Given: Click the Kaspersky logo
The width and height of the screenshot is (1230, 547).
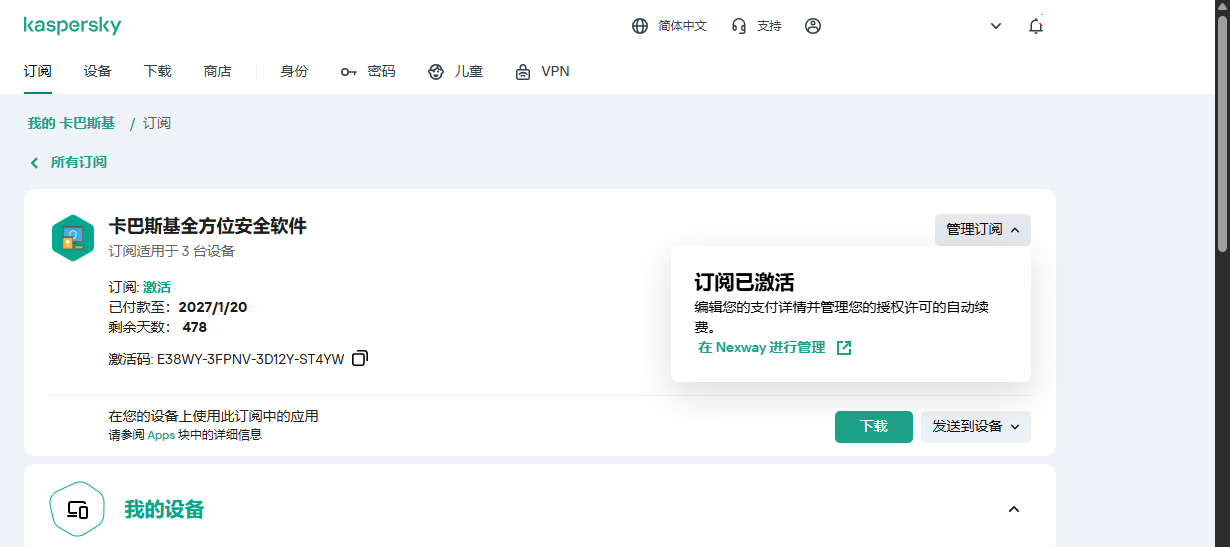Looking at the screenshot, I should tap(72, 26).
